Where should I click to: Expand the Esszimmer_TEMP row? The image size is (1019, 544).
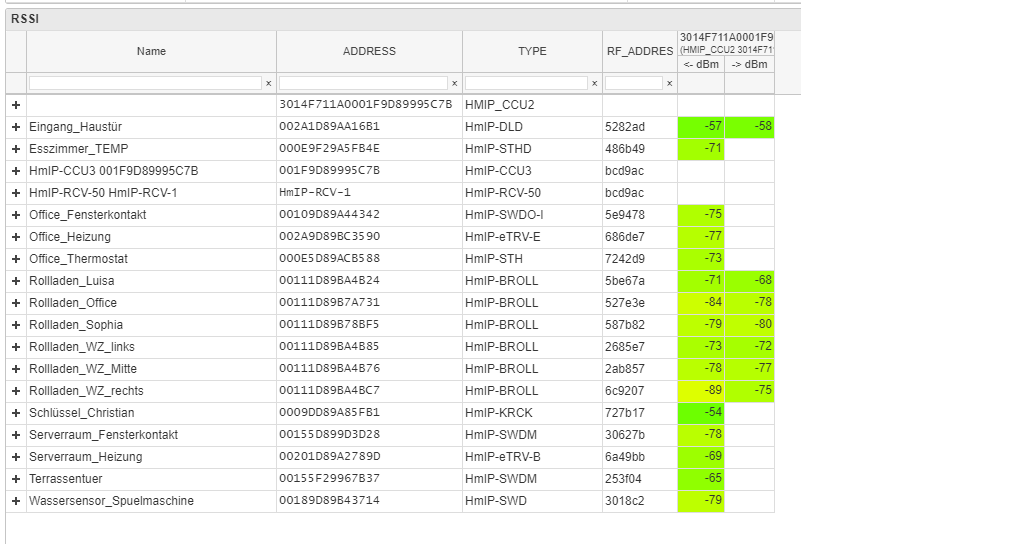click(16, 149)
